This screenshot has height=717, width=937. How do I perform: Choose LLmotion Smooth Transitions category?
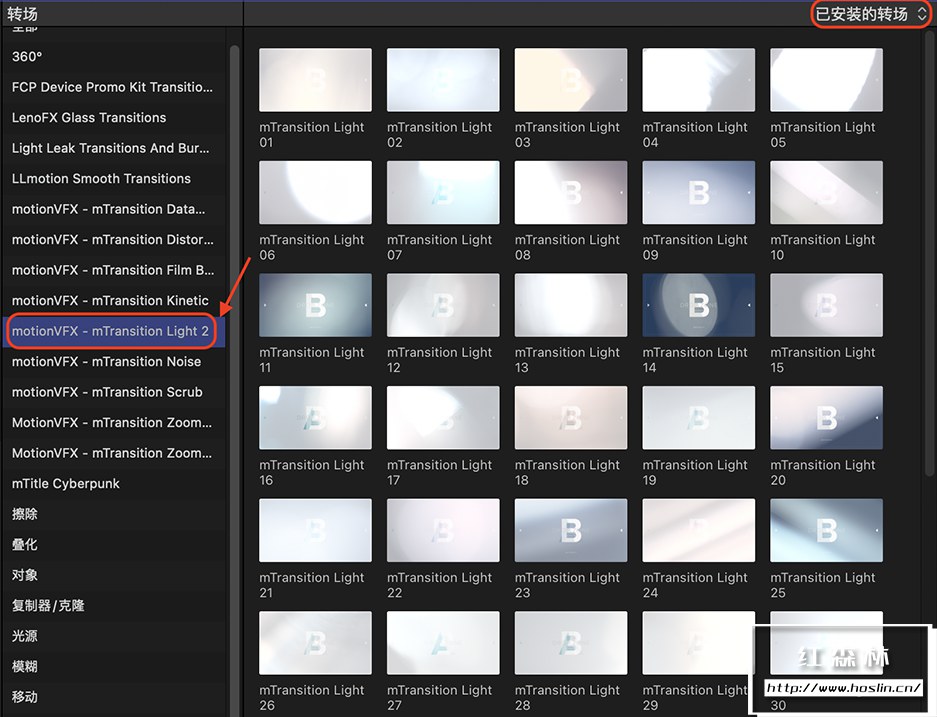(114, 179)
